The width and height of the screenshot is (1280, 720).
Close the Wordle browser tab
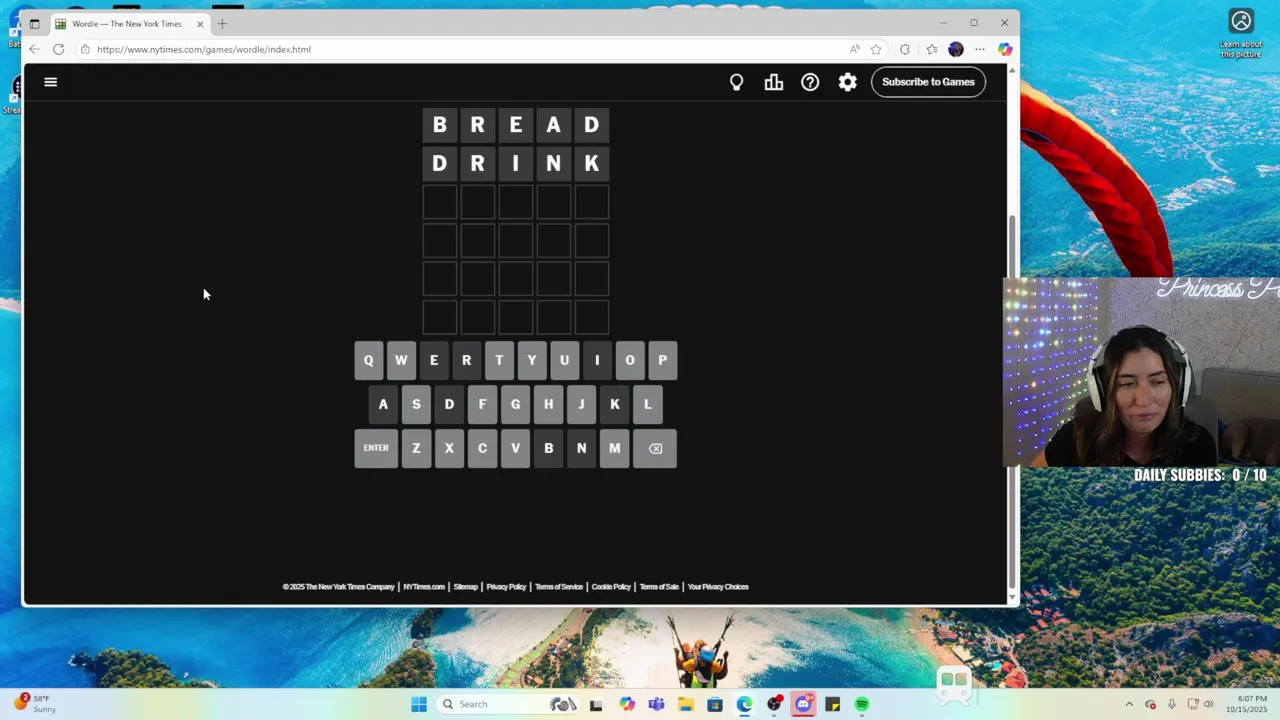point(200,24)
